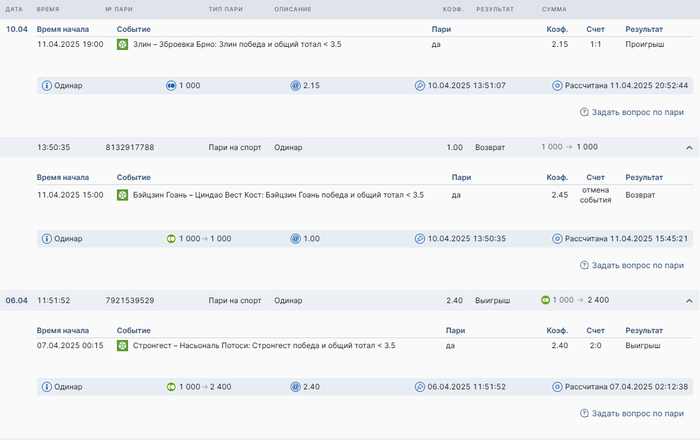
Task: Click football icon beside Стронгест – Насьональ Потоси
Action: tap(122, 346)
